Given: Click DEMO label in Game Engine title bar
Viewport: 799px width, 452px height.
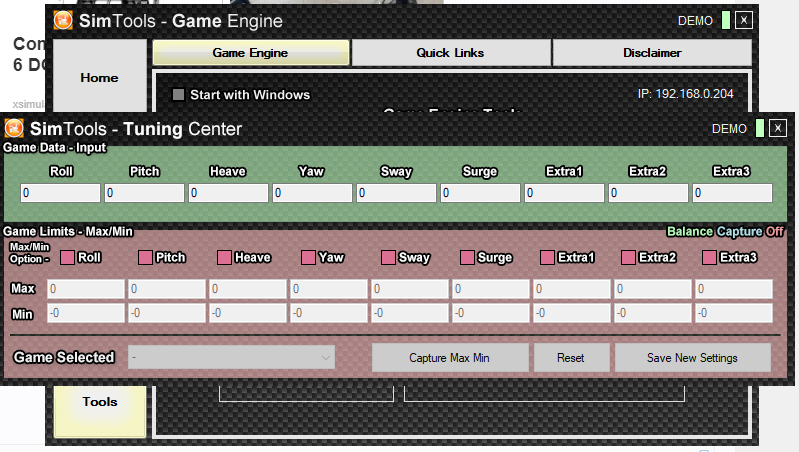Looking at the screenshot, I should (x=695, y=21).
